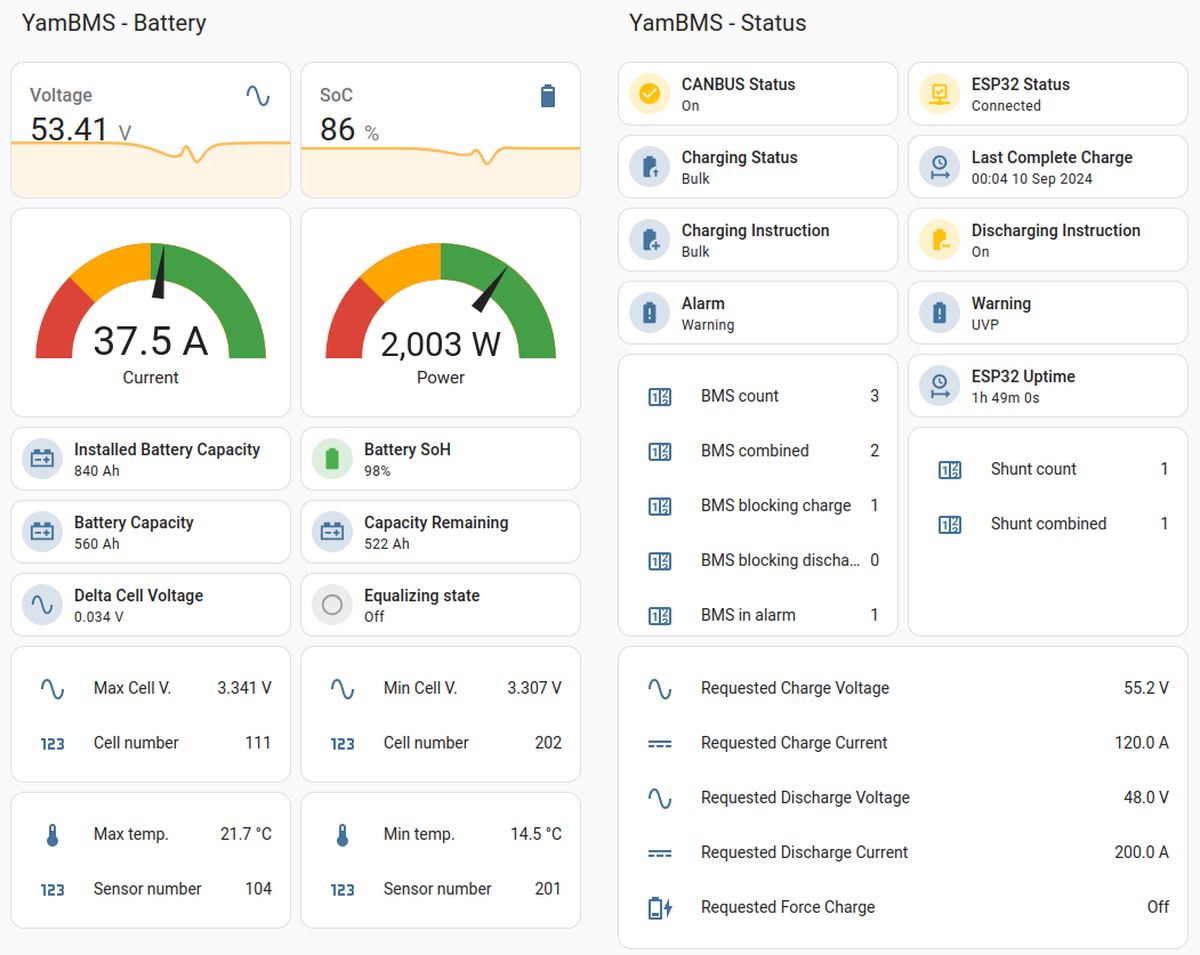Click the Max Cell V. sine icon
Viewport: 1200px width, 955px height.
(52, 688)
